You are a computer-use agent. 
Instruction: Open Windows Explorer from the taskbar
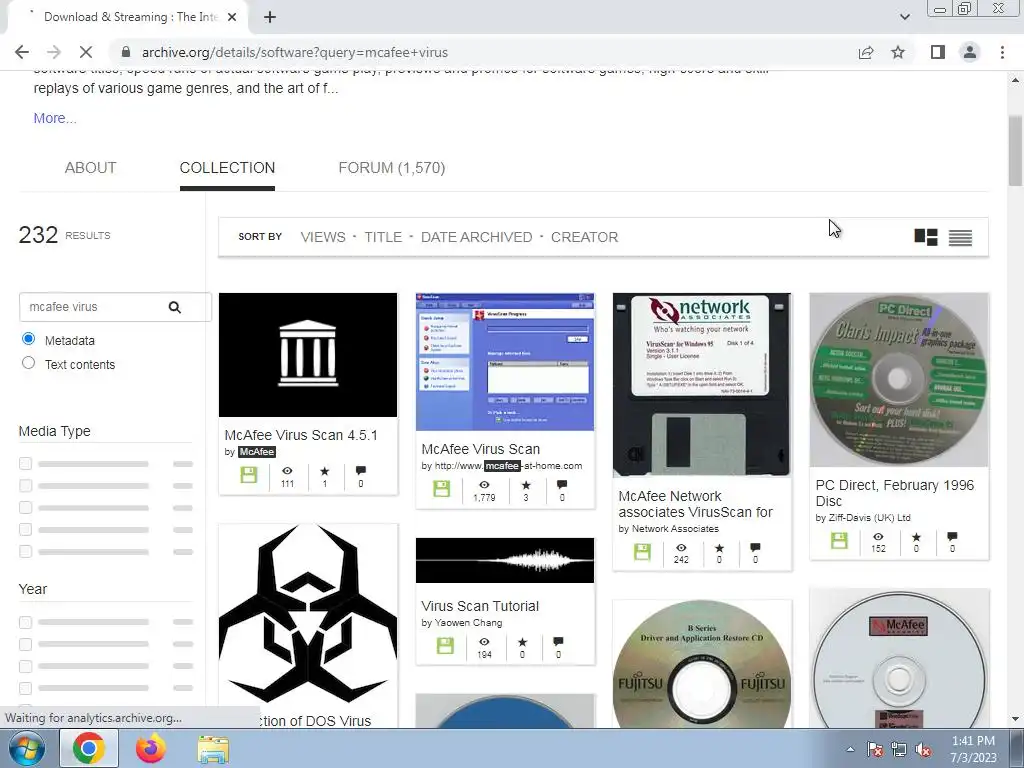213,748
